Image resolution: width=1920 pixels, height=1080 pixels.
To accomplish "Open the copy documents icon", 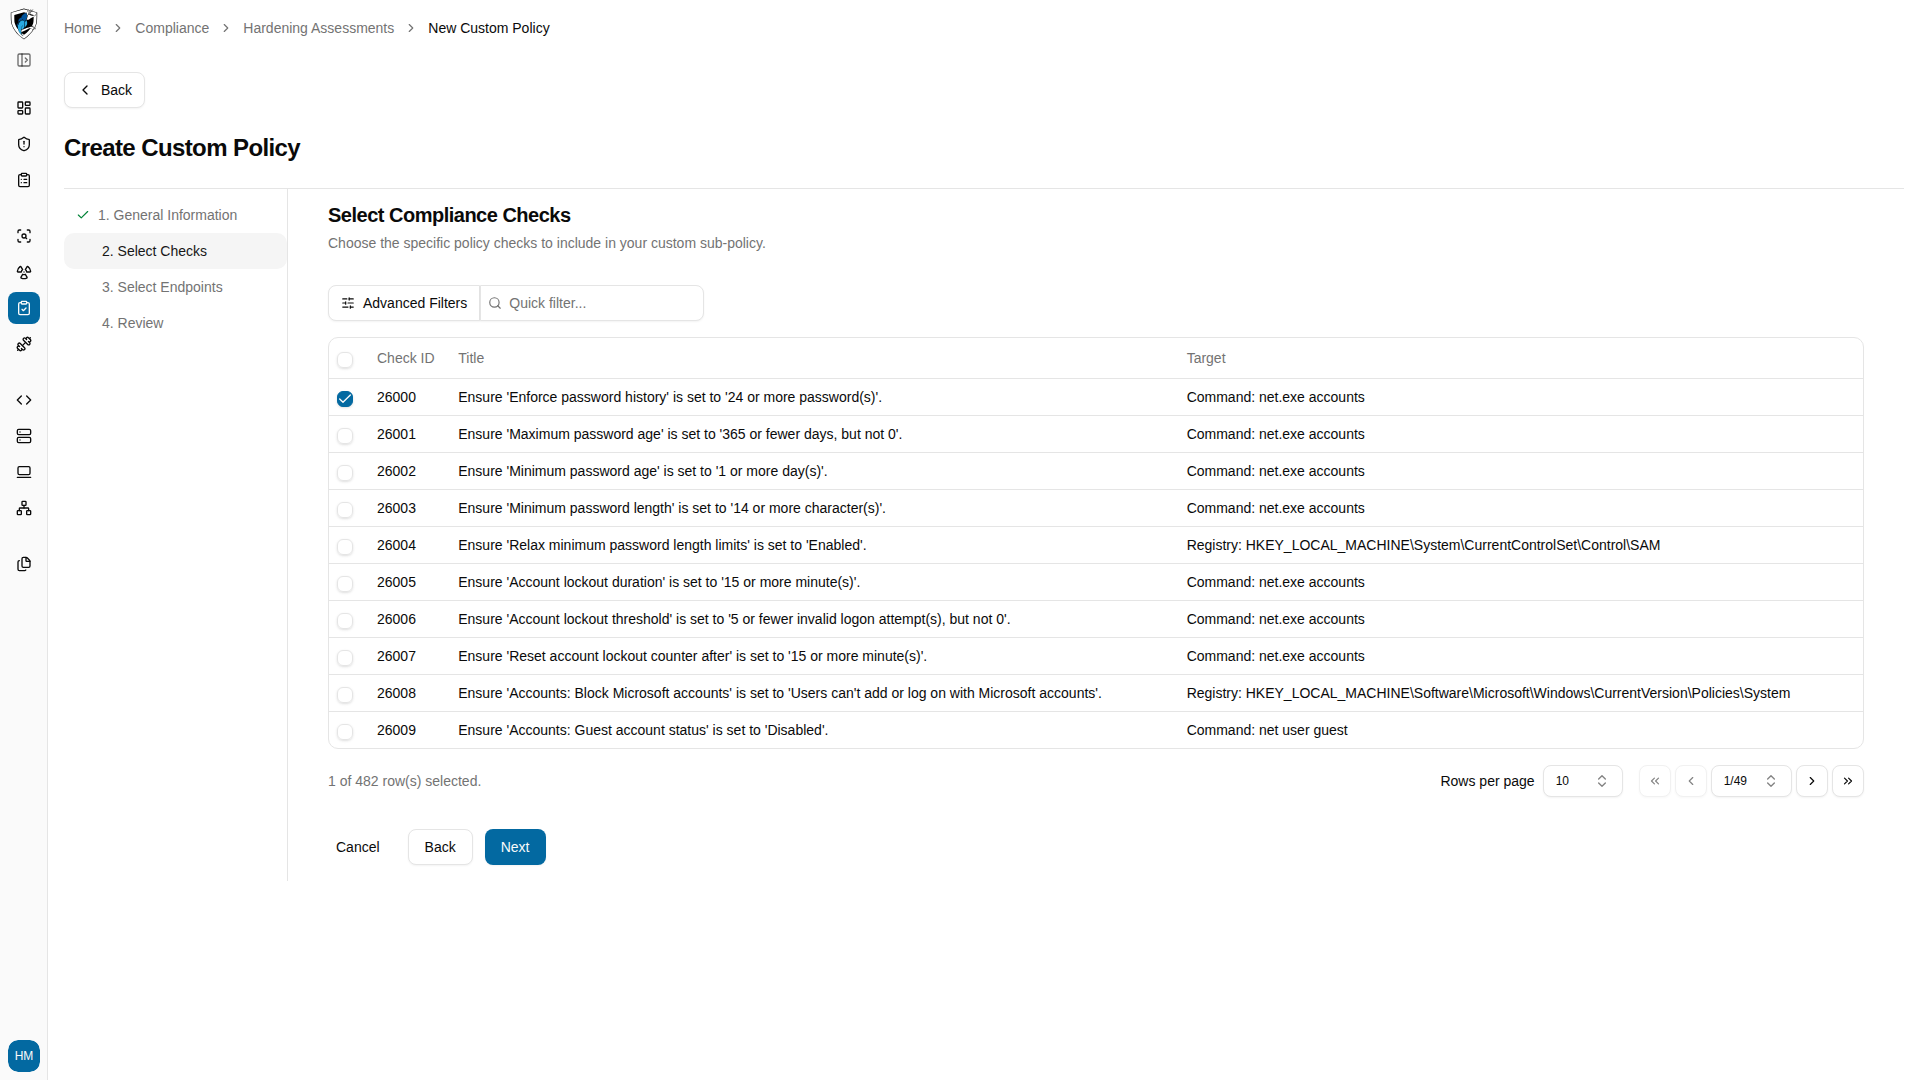I will click(x=24, y=564).
